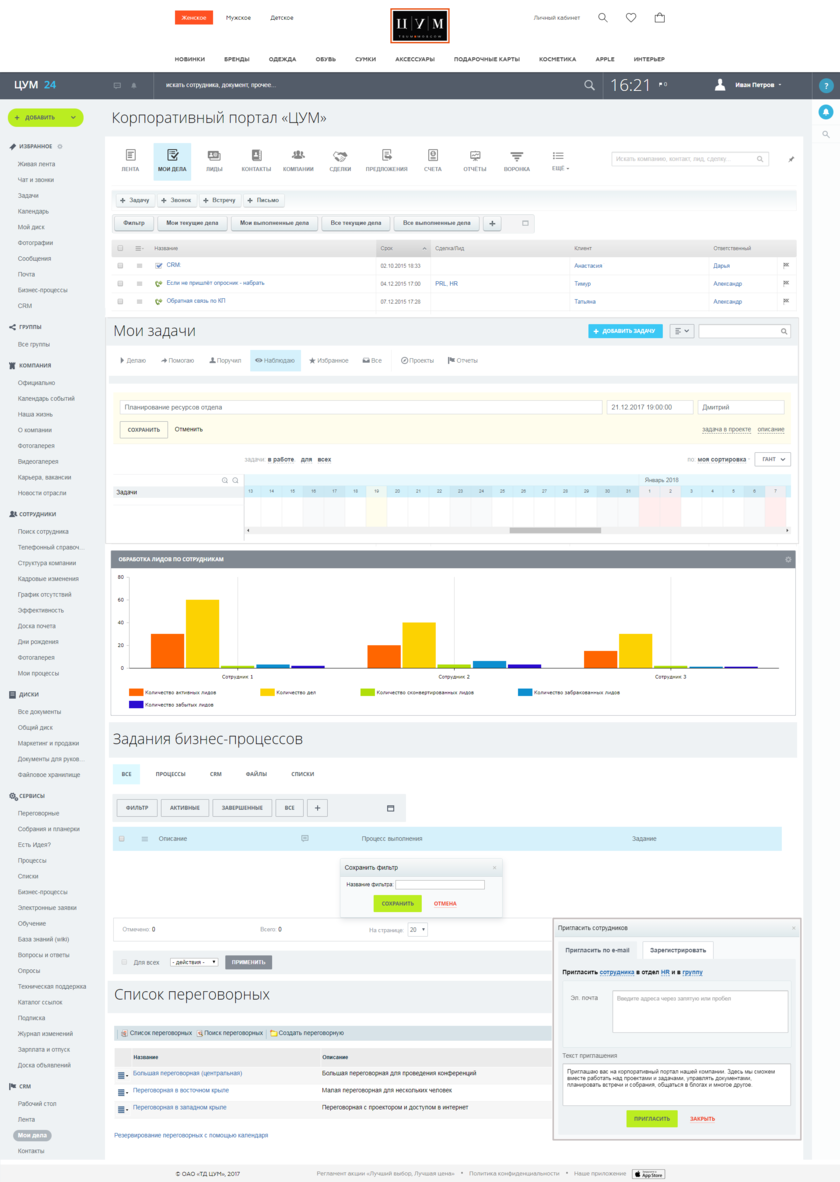Image resolution: width=840 pixels, height=1182 pixels.
Task: Open the ГАНТ view dropdown
Action: [772, 459]
